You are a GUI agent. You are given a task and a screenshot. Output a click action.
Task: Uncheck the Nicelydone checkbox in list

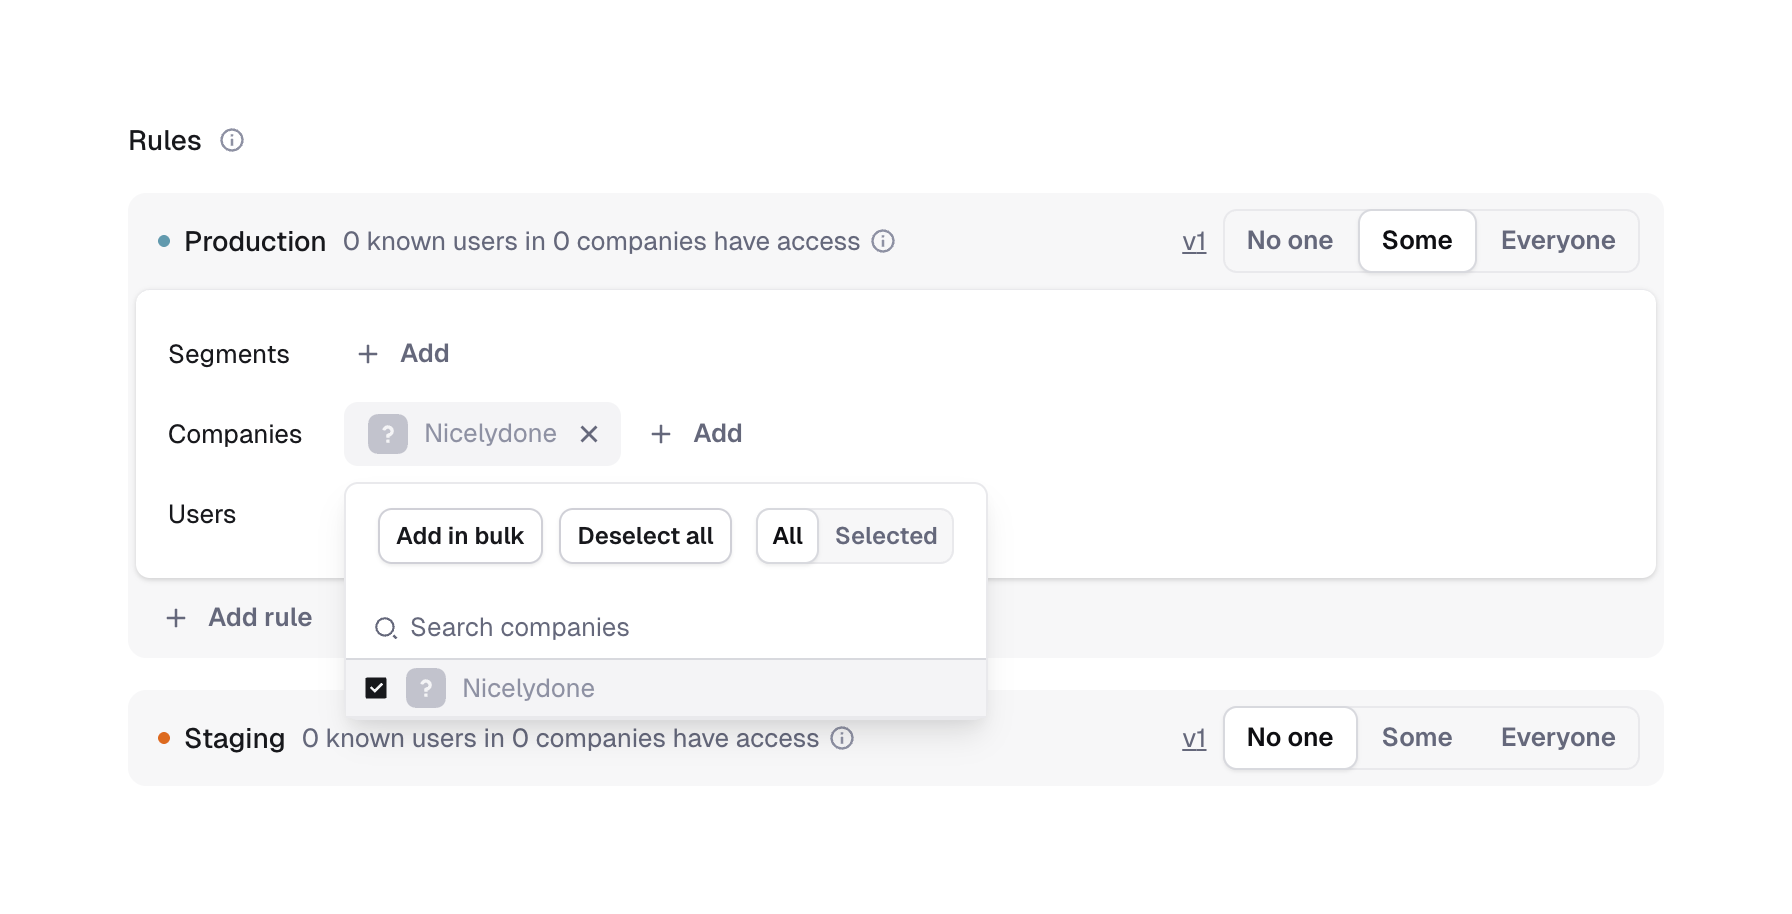point(376,688)
